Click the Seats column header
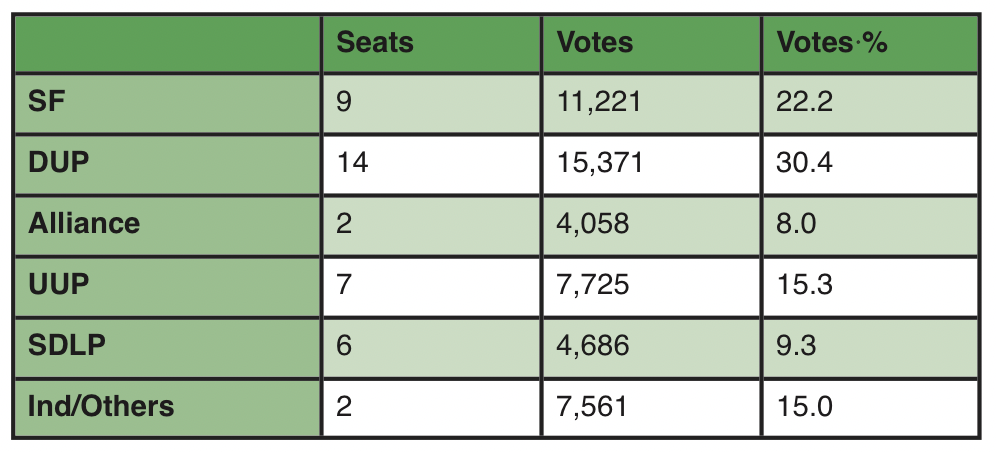Screen dimensions: 996x452 (x=375, y=42)
